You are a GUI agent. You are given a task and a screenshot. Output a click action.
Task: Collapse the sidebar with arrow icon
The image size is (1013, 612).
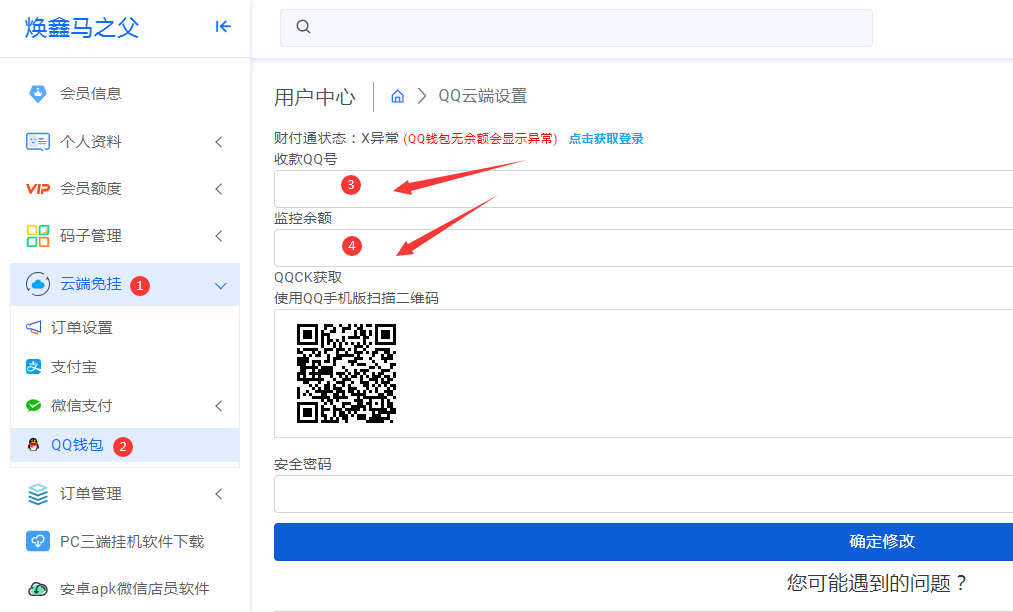[223, 26]
